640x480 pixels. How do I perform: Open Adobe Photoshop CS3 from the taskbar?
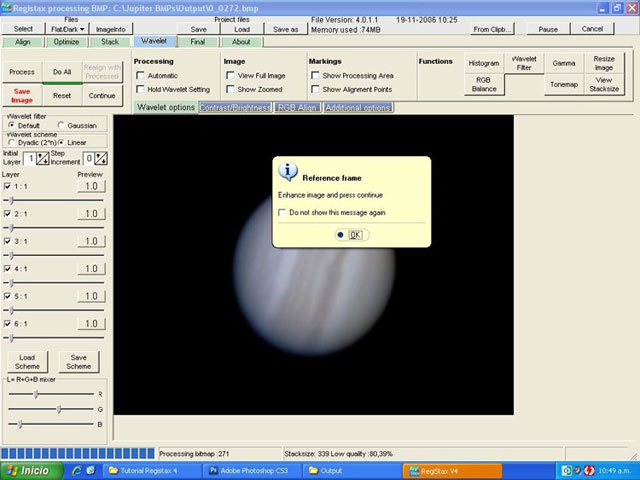(x=249, y=470)
